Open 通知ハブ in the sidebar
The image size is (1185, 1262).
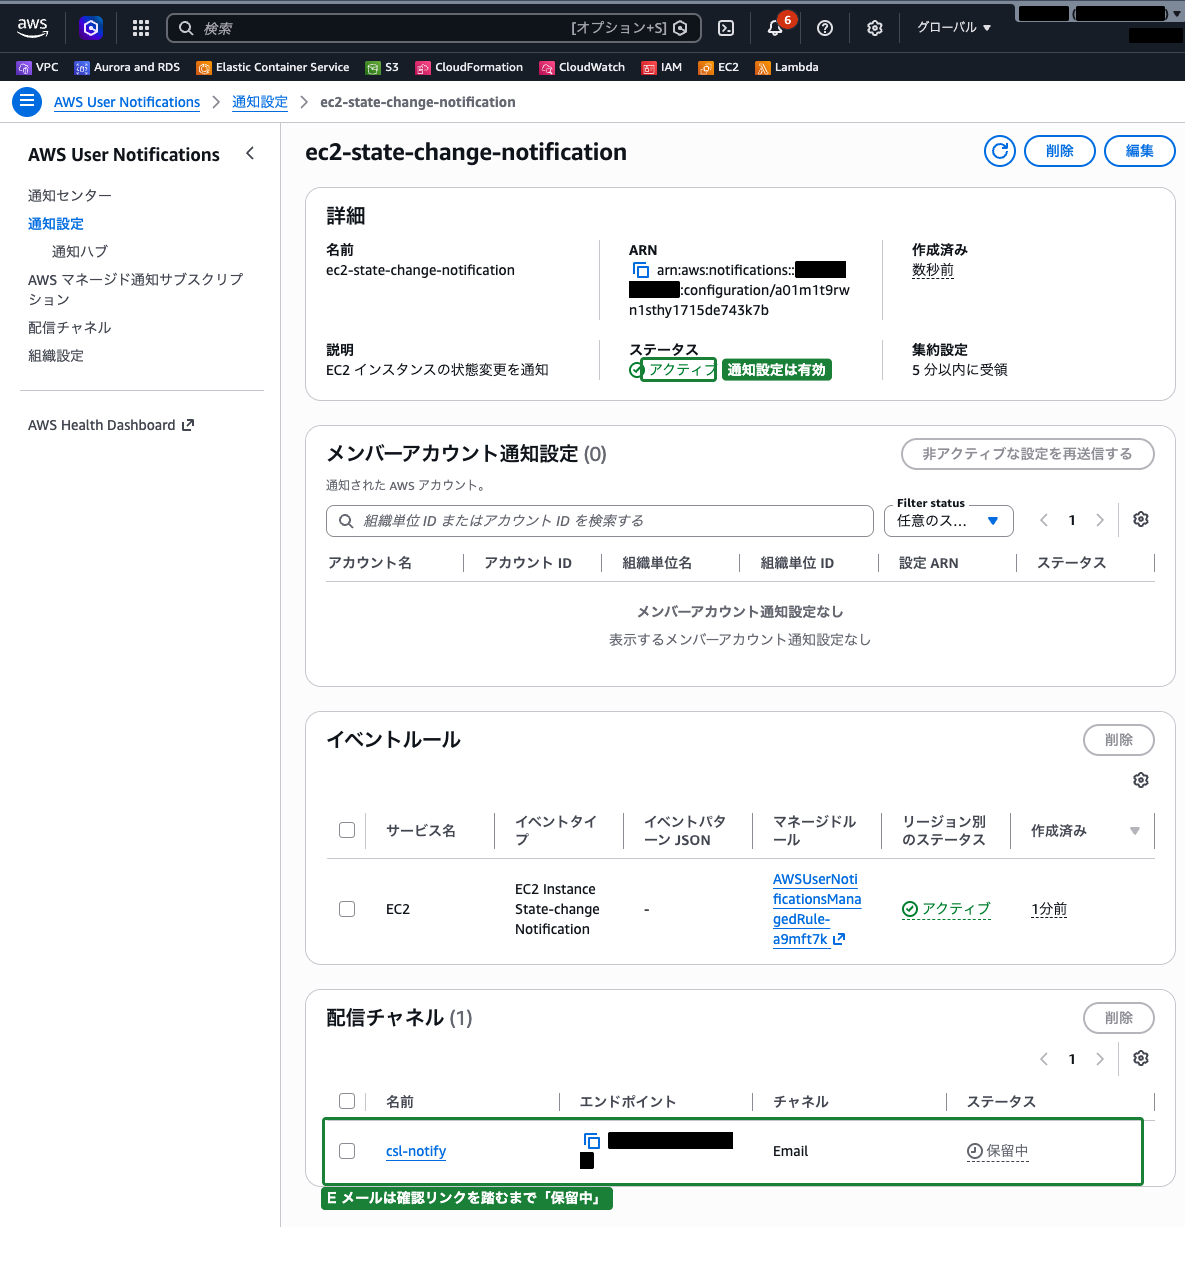coord(80,252)
